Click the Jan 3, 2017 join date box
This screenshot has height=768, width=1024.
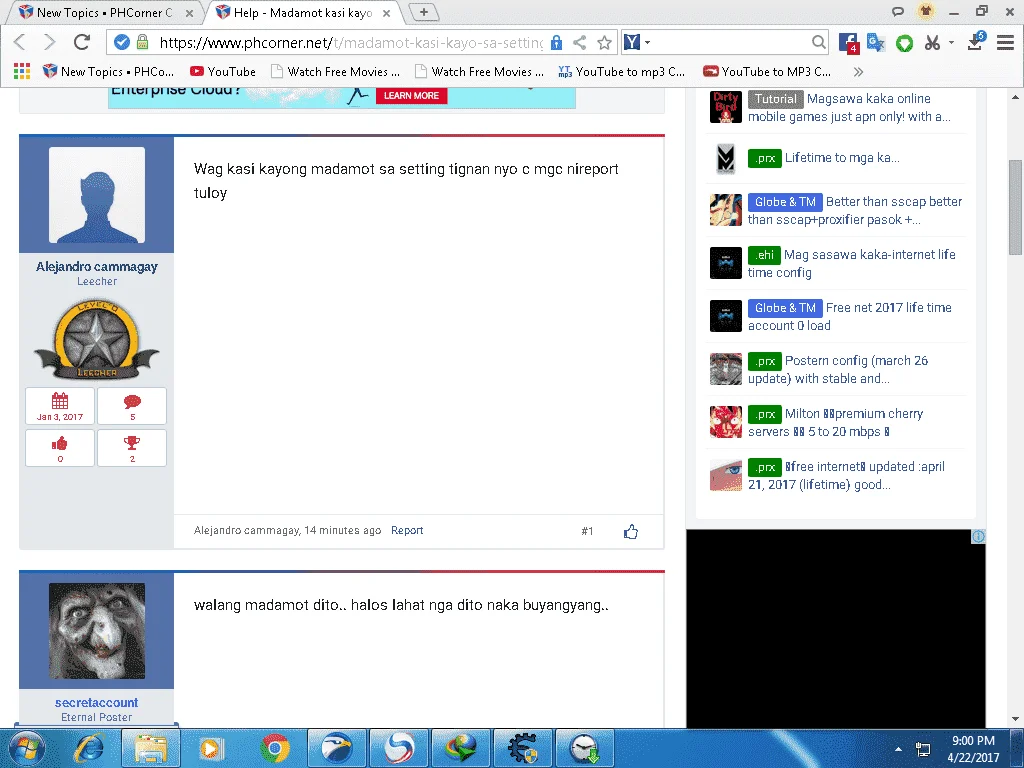pyautogui.click(x=60, y=406)
